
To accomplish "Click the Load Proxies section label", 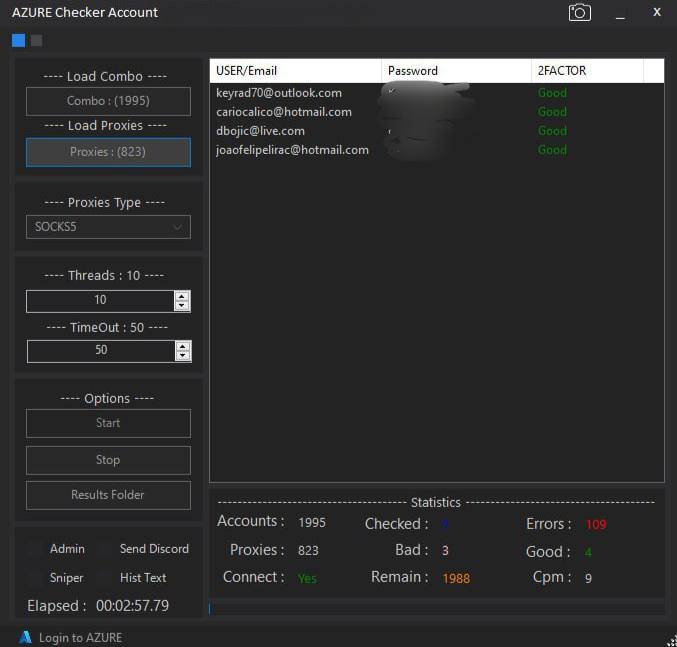I will [105, 126].
